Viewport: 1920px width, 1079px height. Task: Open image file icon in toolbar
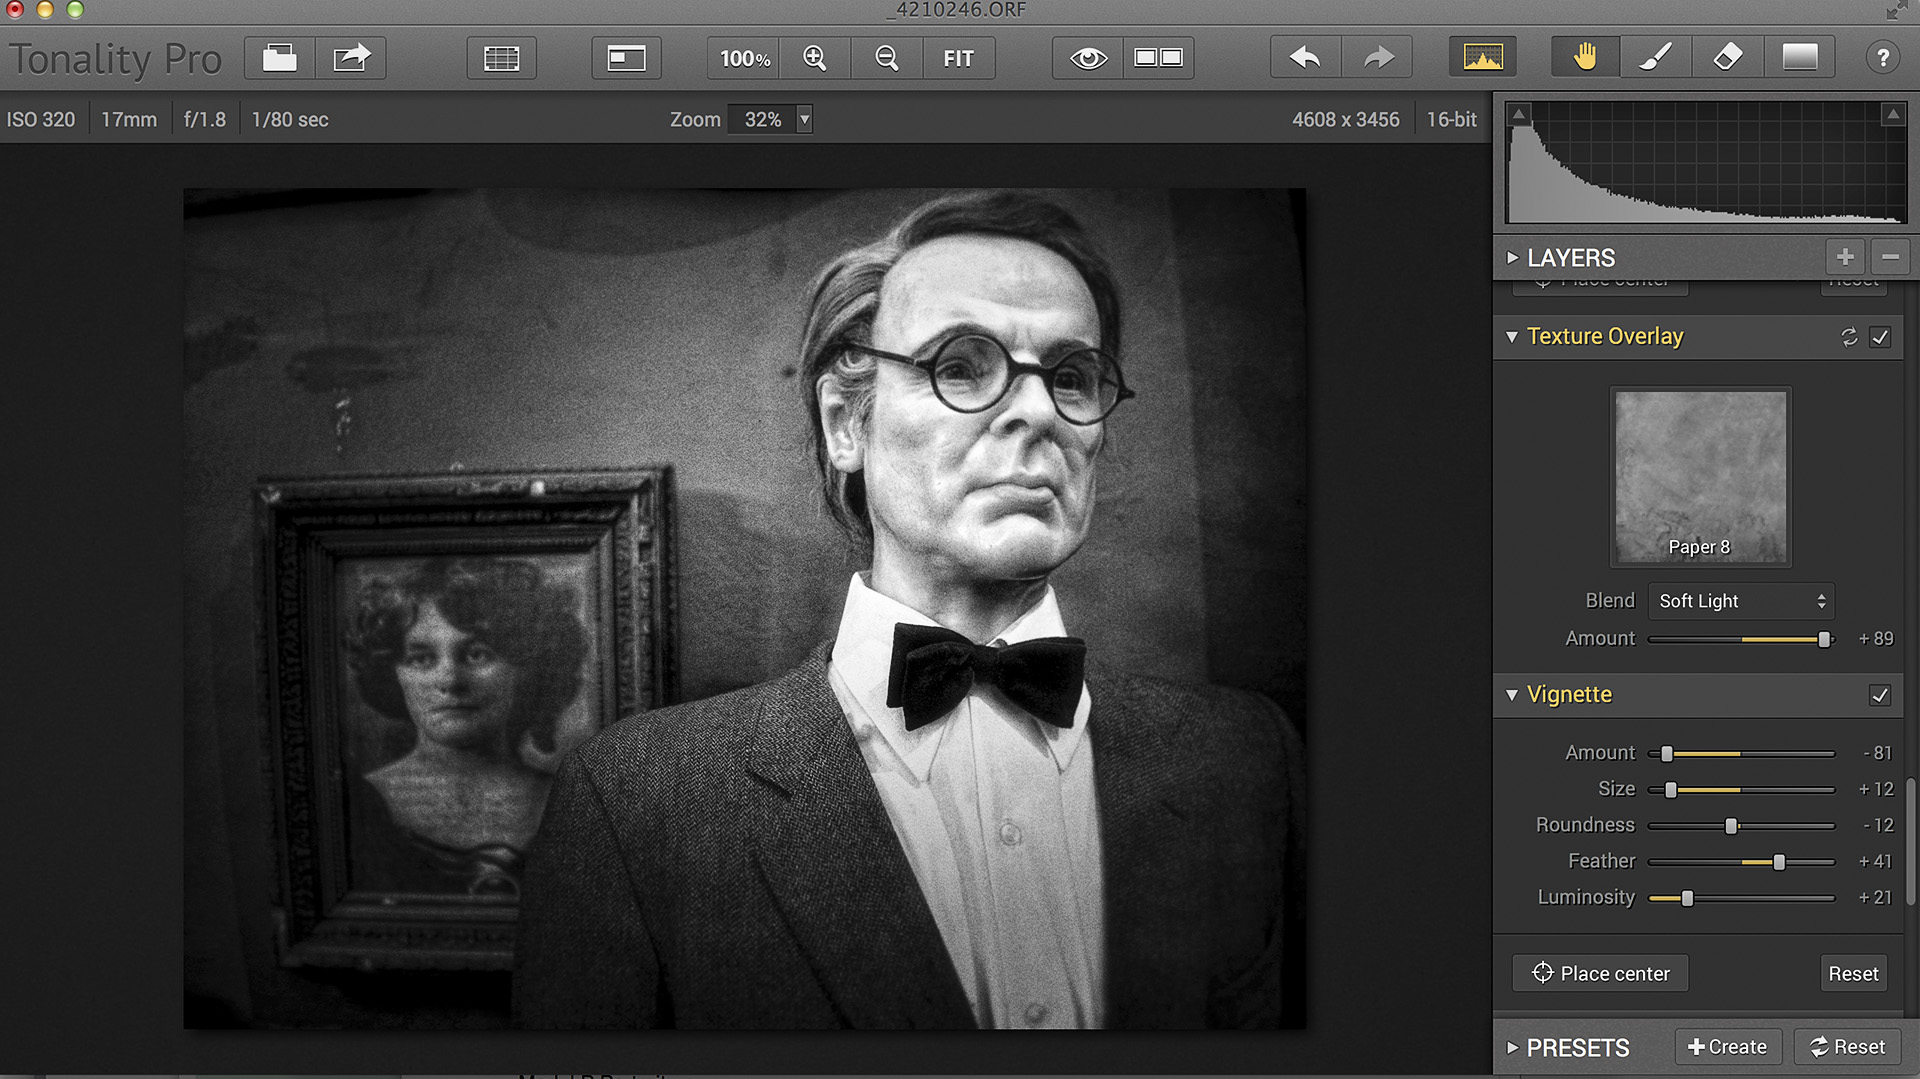pos(280,58)
